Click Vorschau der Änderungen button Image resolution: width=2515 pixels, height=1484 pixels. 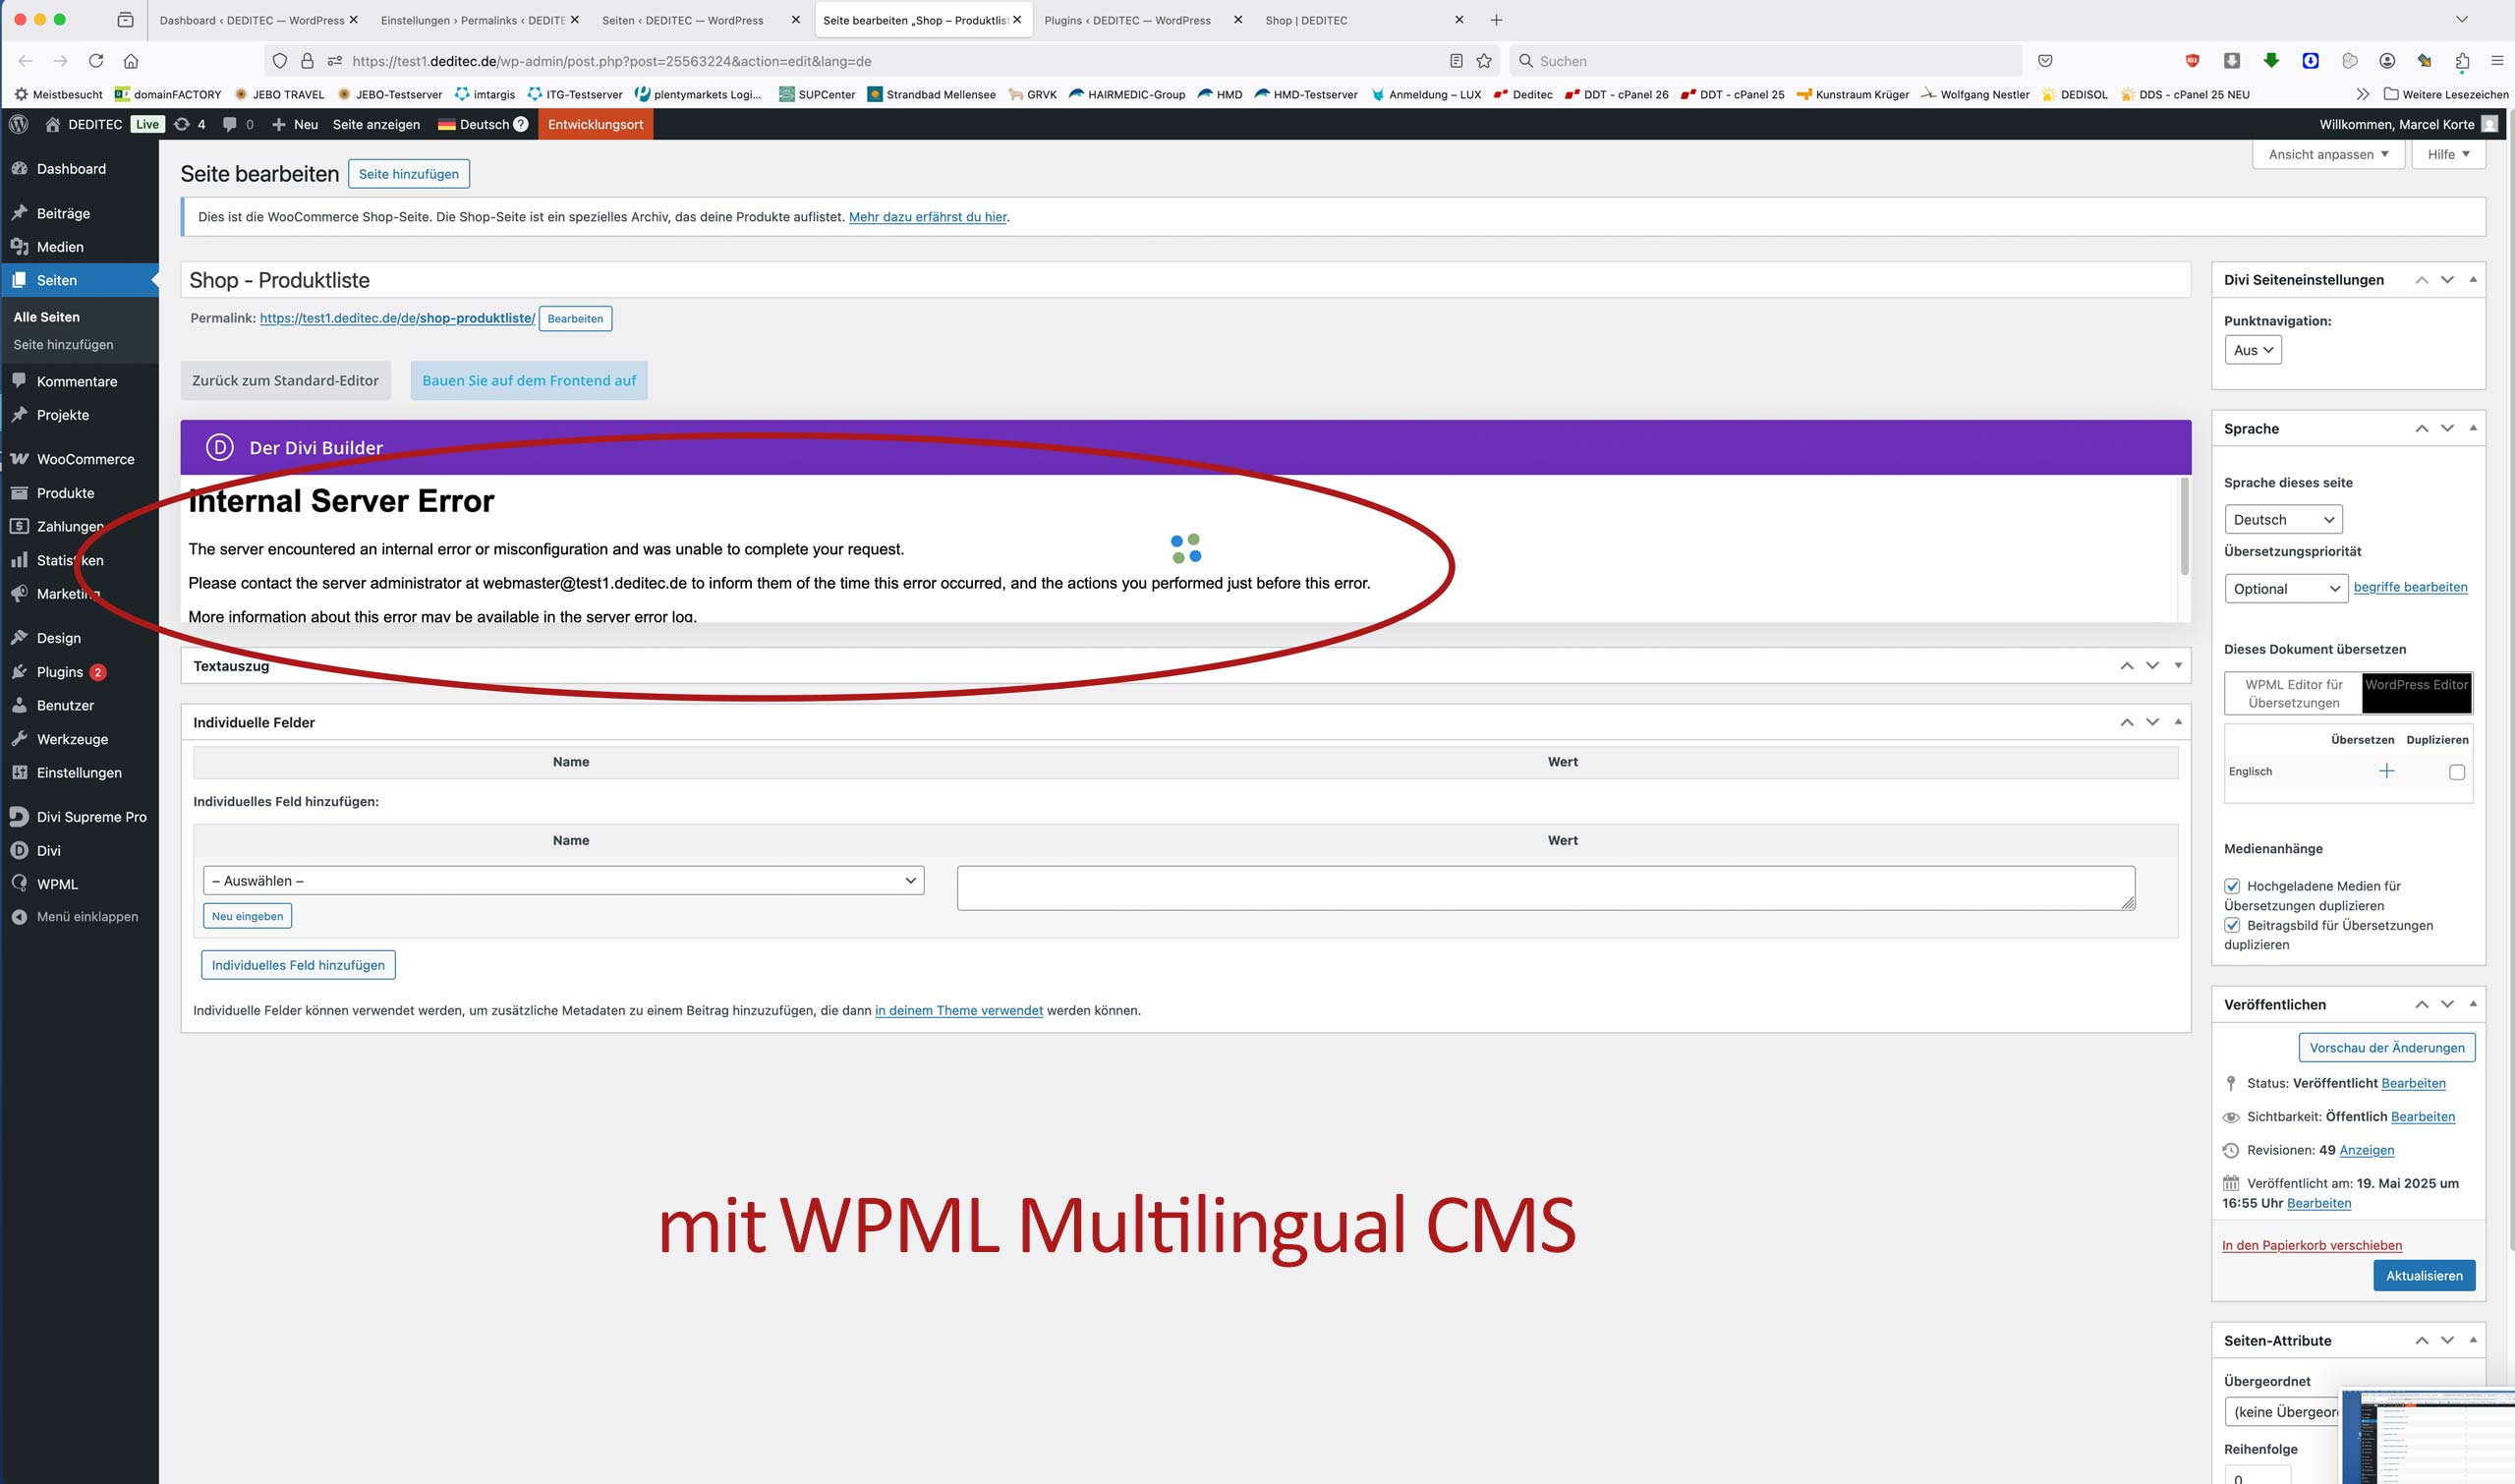coord(2387,1048)
